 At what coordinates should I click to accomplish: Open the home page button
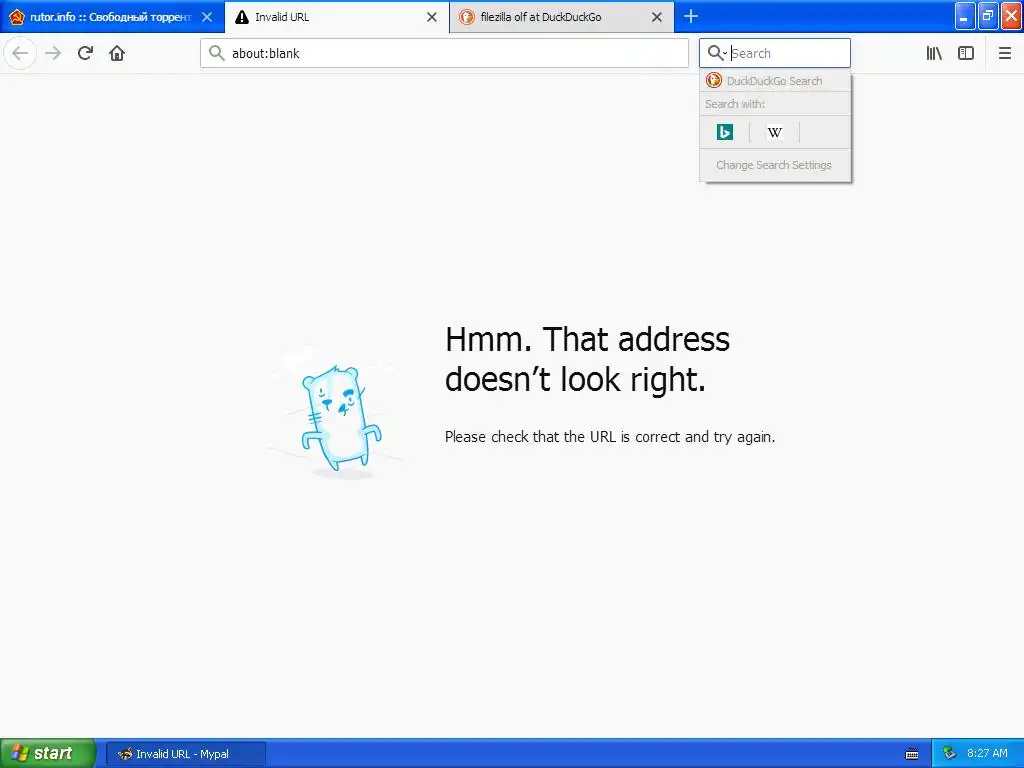[117, 53]
